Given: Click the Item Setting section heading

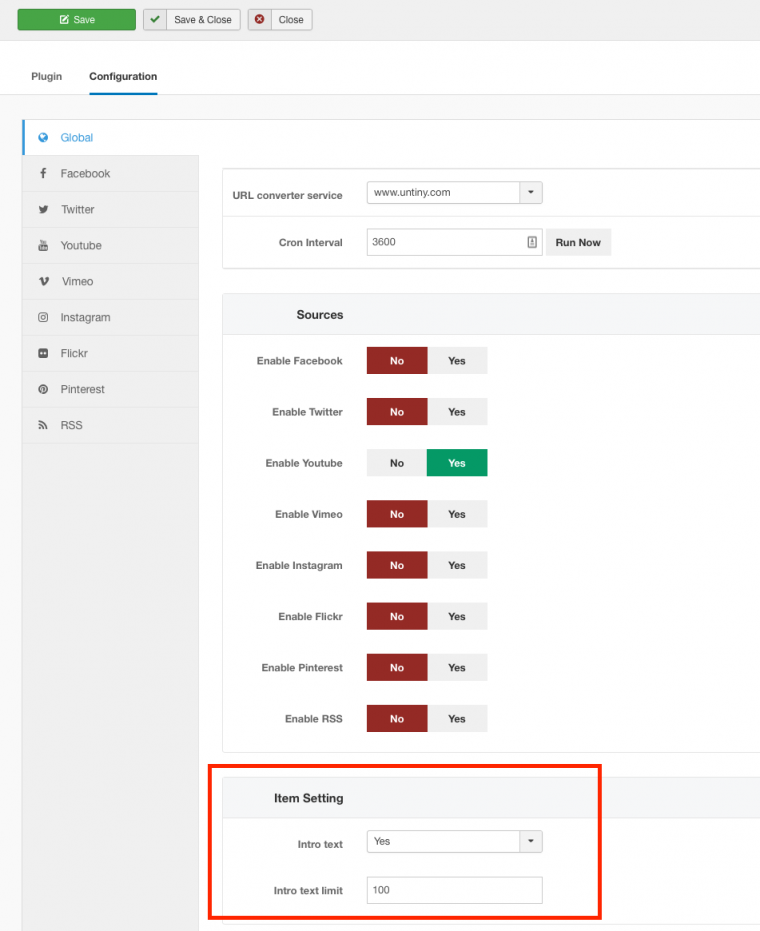Looking at the screenshot, I should 309,798.
